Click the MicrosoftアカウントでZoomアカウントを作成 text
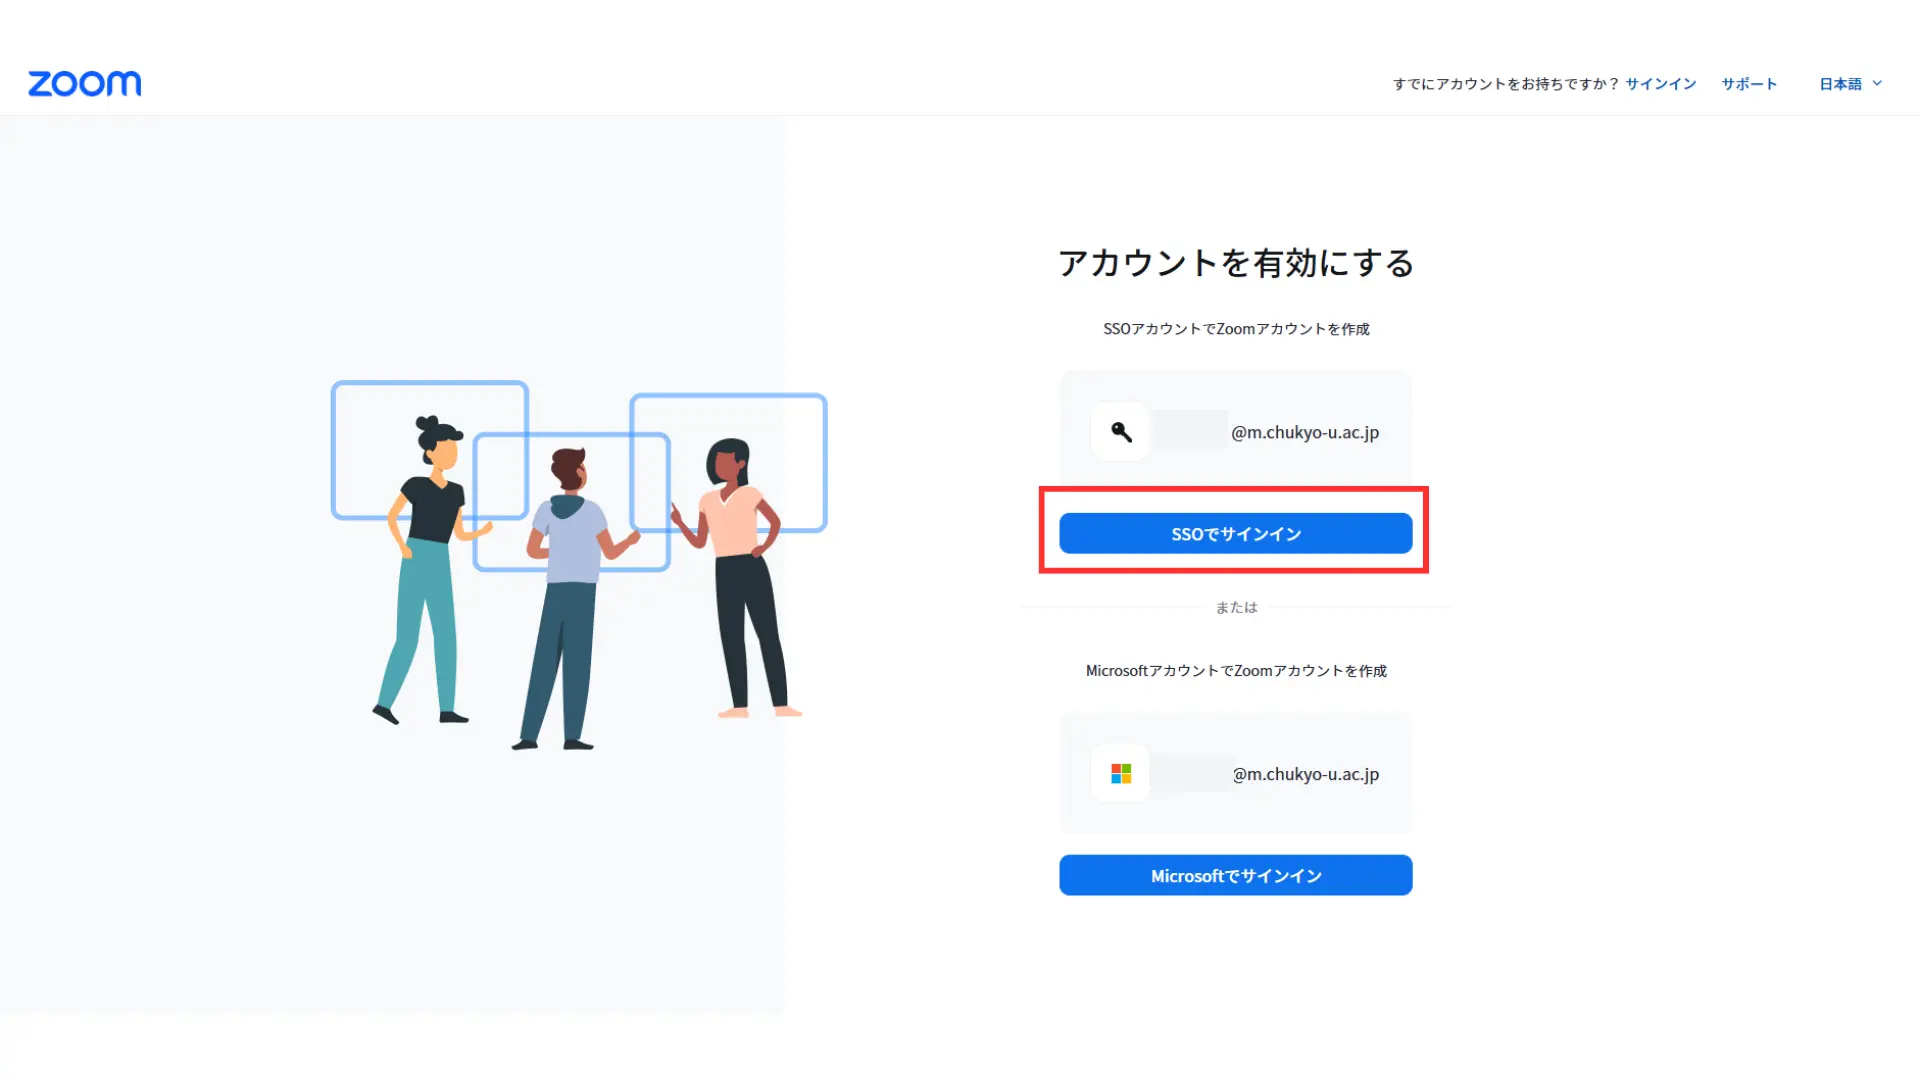The width and height of the screenshot is (1920, 1080). [1236, 671]
